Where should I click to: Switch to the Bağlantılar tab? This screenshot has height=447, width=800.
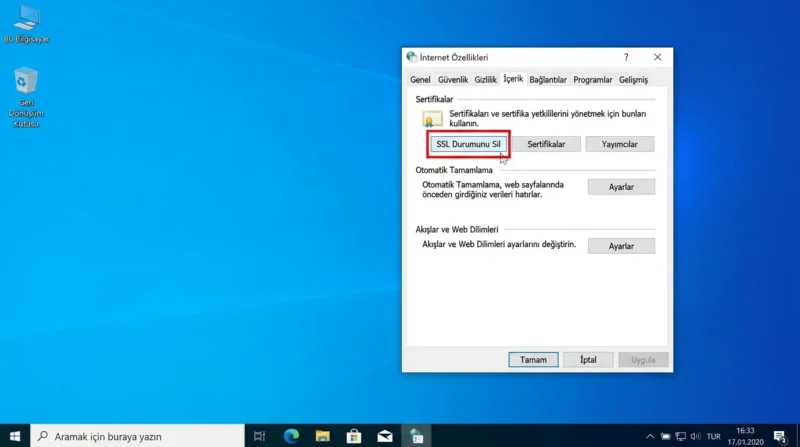547,80
